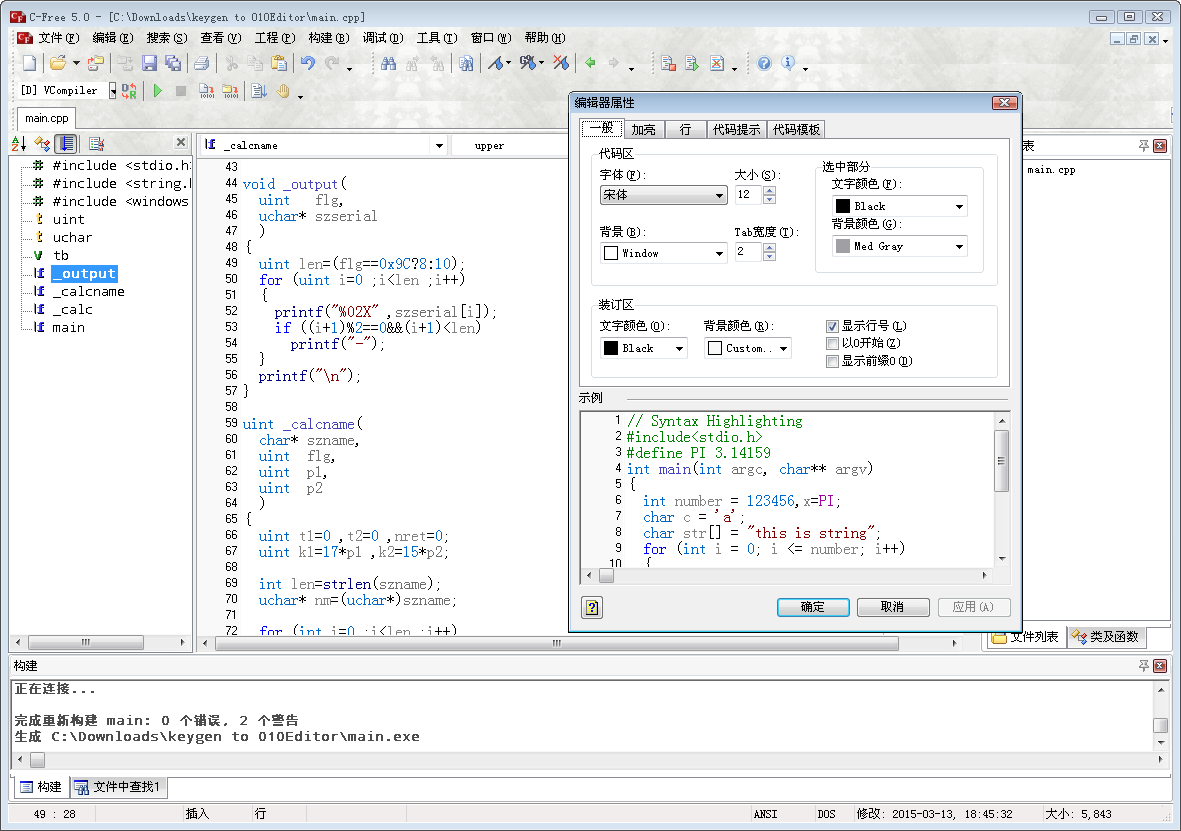
Task: Click the Save file floppy icon
Action: (150, 64)
